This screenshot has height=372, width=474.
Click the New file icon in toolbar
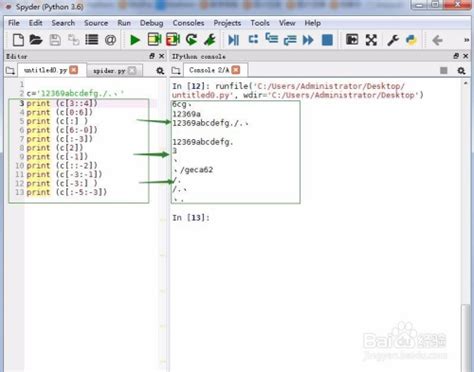[x=18, y=40]
